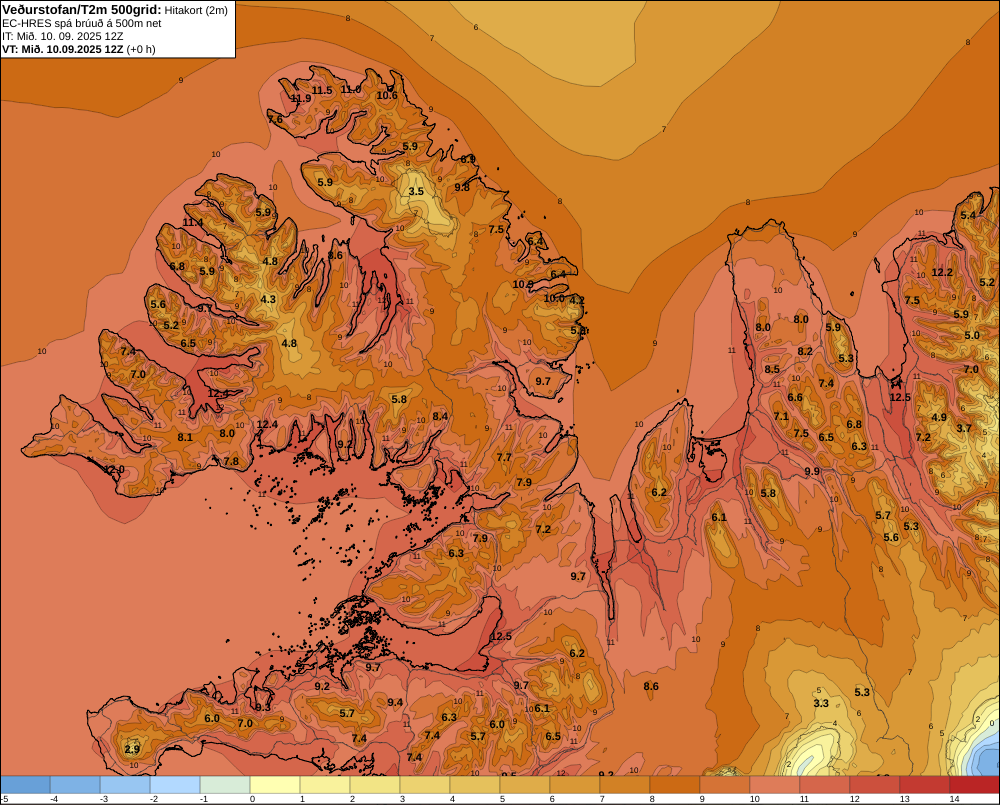Click the legend swatch between -2 and -1

[175, 785]
